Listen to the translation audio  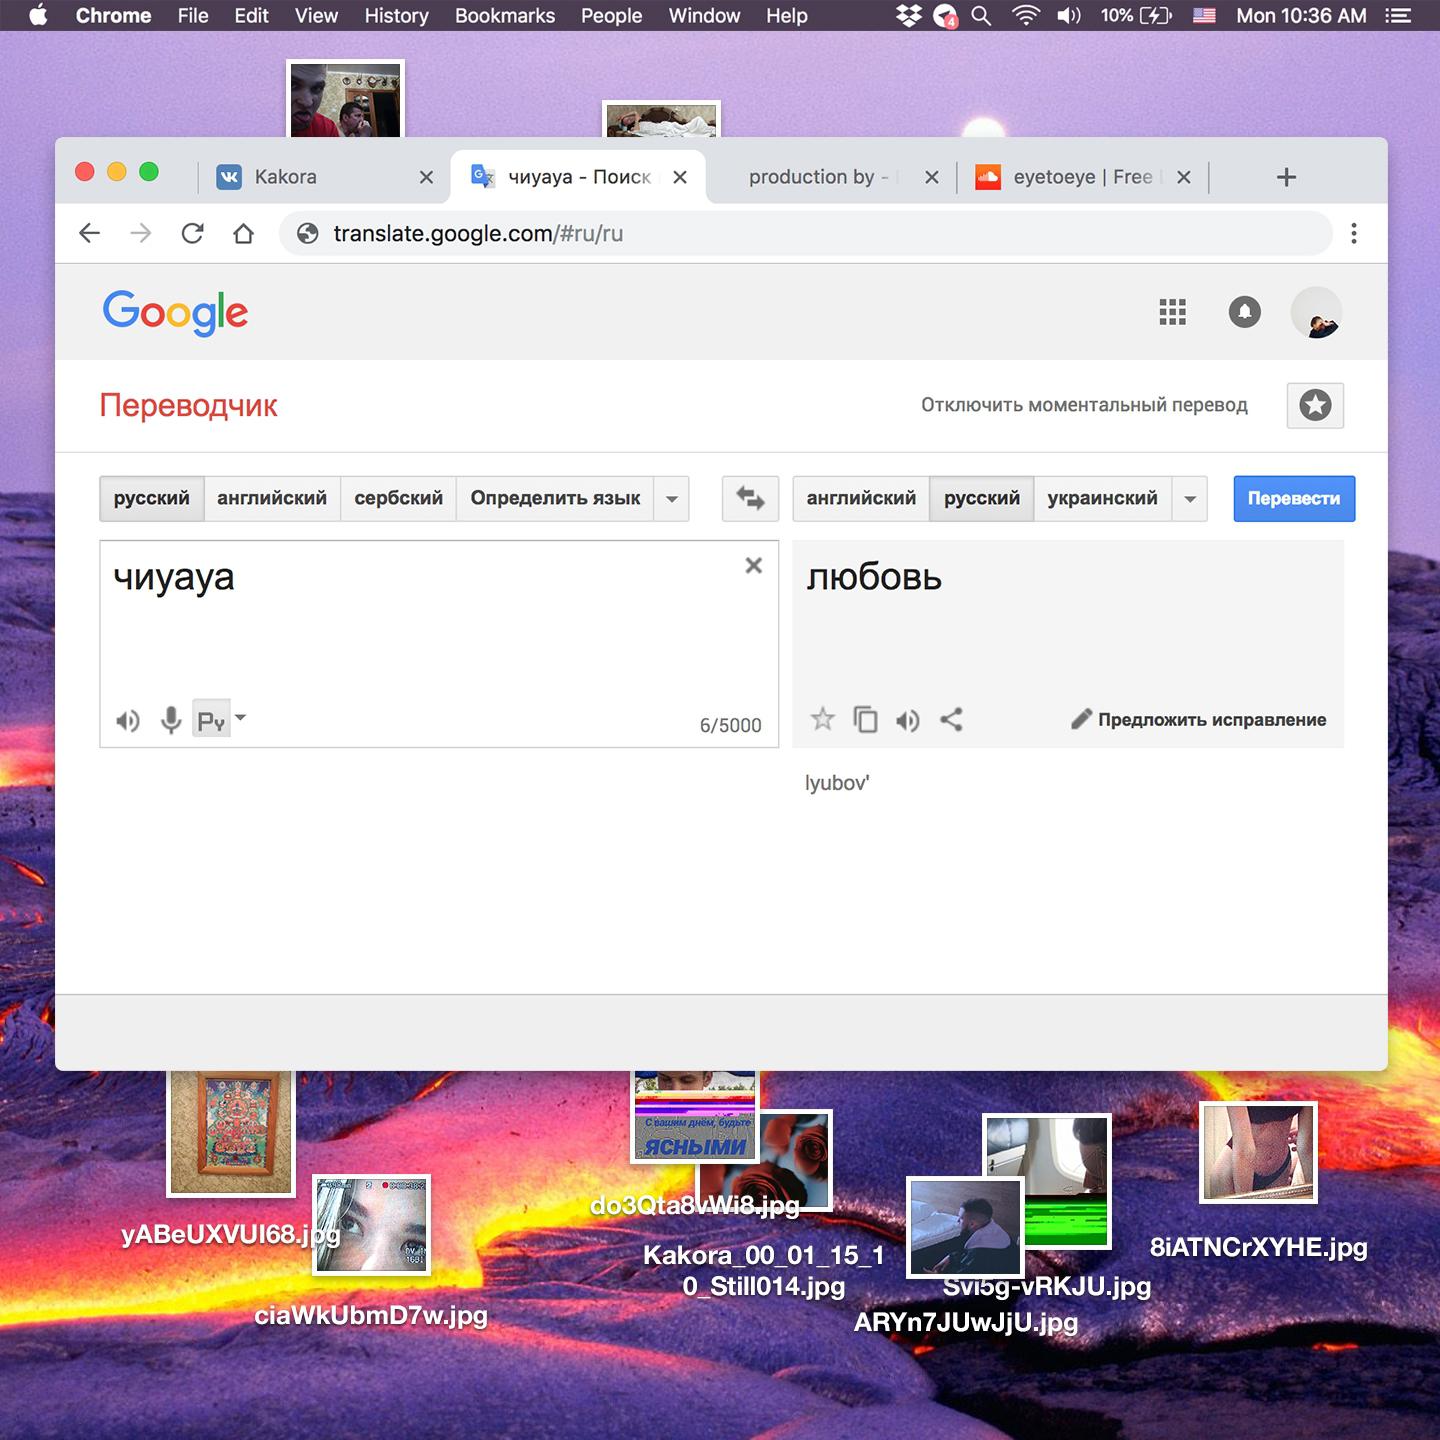(x=908, y=720)
